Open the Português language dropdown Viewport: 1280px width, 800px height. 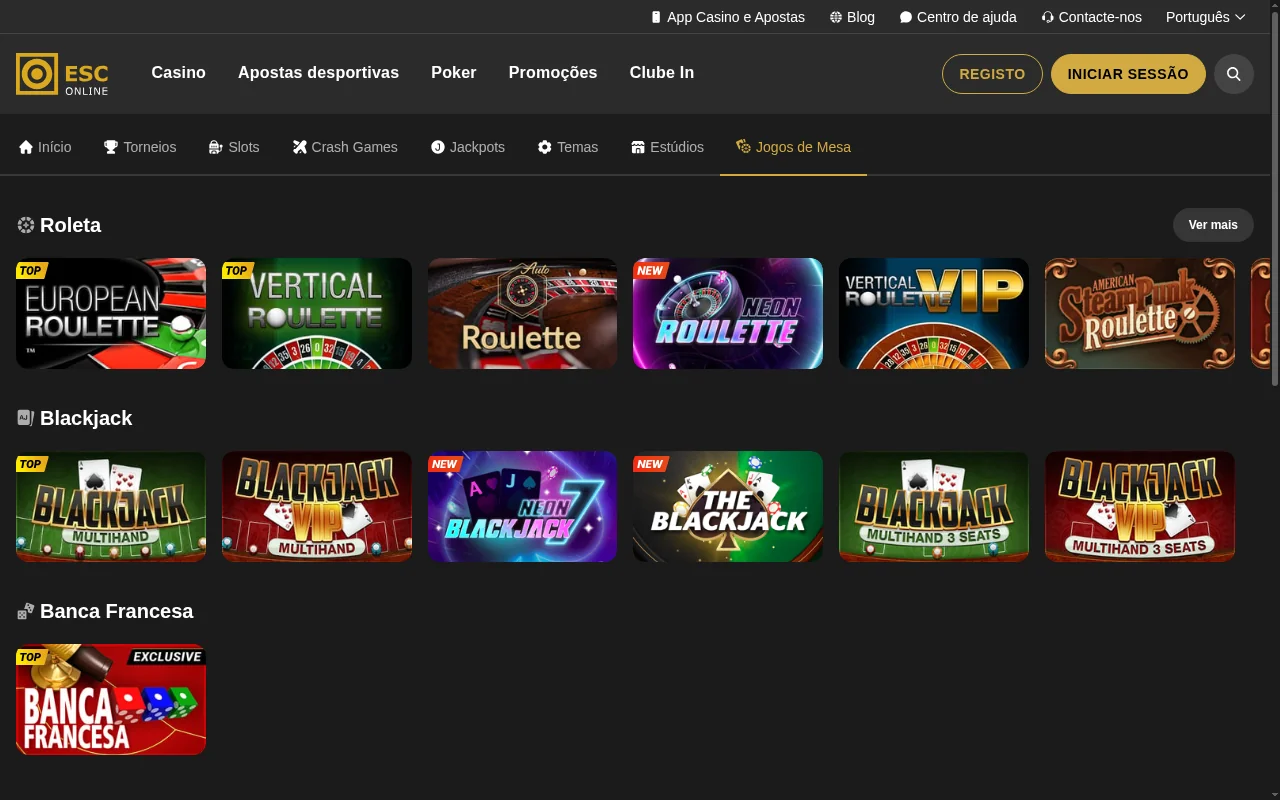click(1206, 17)
